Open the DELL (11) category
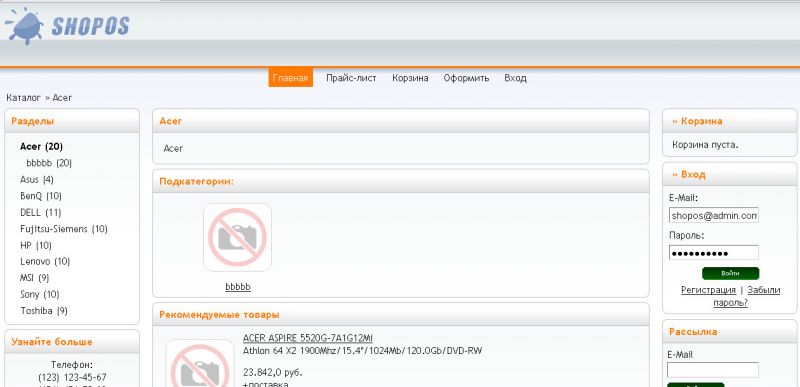Image resolution: width=800 pixels, height=387 pixels. 41,212
